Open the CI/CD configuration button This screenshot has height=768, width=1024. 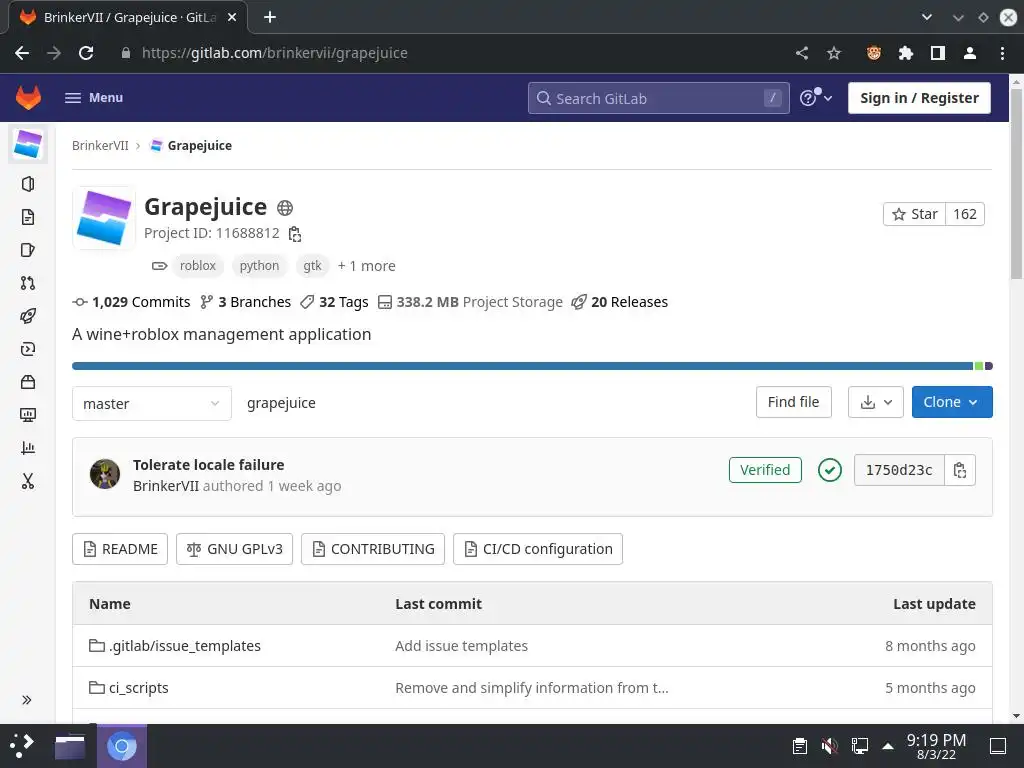(538, 549)
